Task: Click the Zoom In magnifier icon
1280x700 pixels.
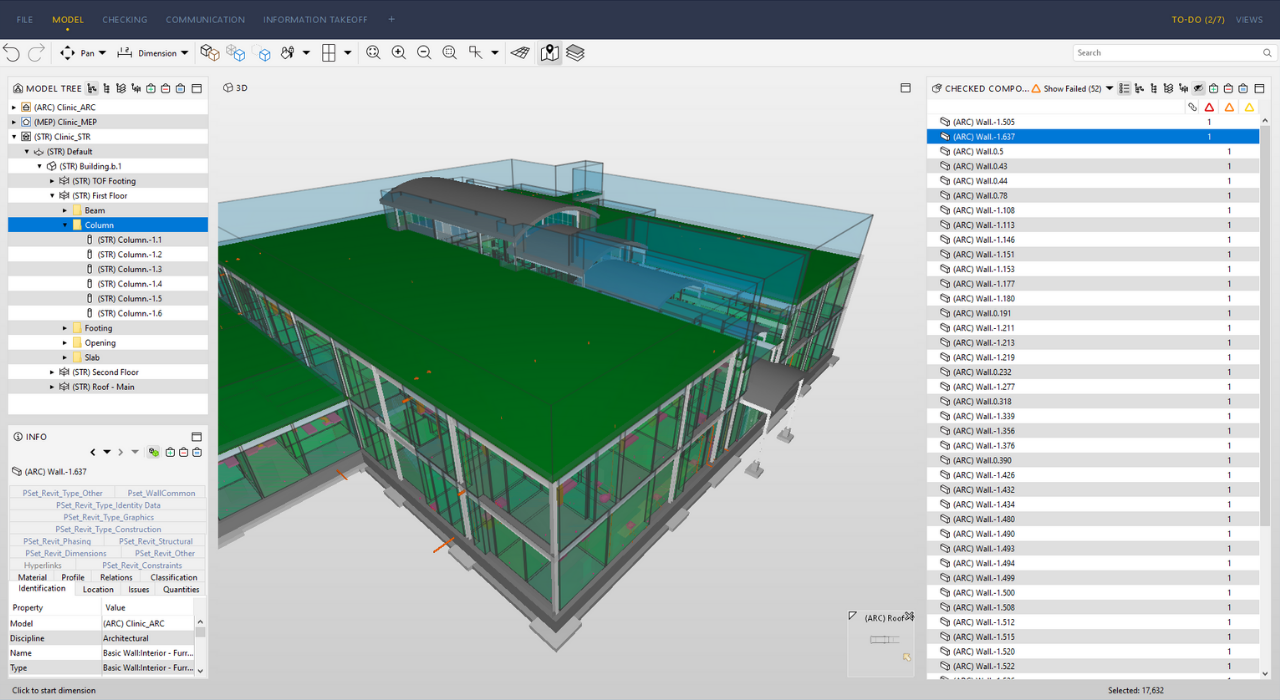Action: pyautogui.click(x=399, y=53)
